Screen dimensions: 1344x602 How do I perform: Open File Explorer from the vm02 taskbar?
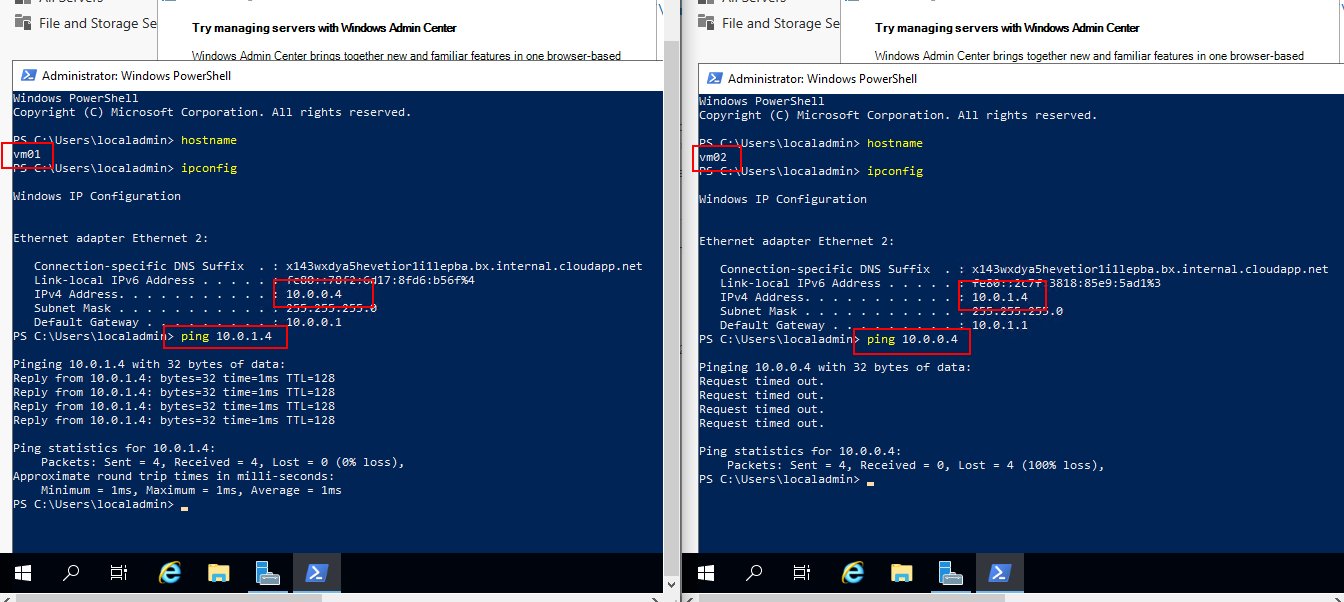tap(902, 573)
